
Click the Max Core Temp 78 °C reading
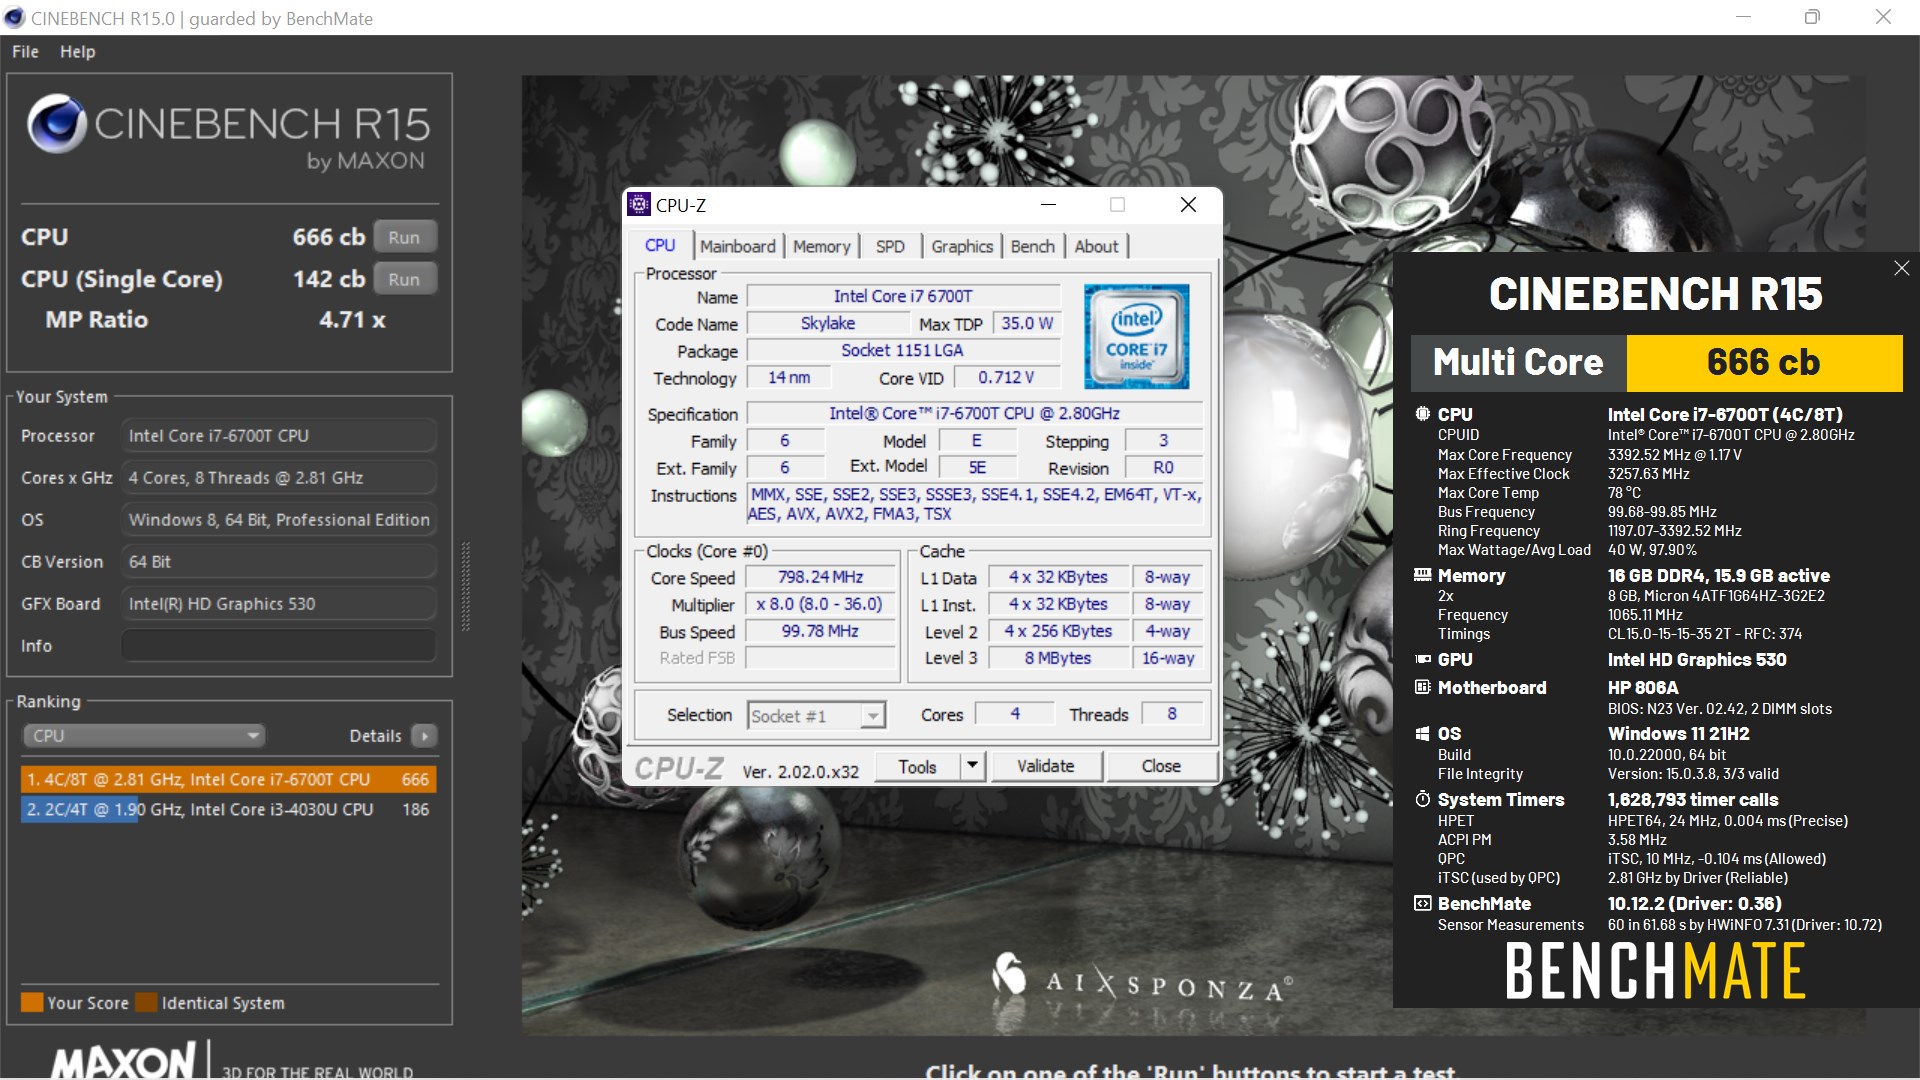point(1624,493)
